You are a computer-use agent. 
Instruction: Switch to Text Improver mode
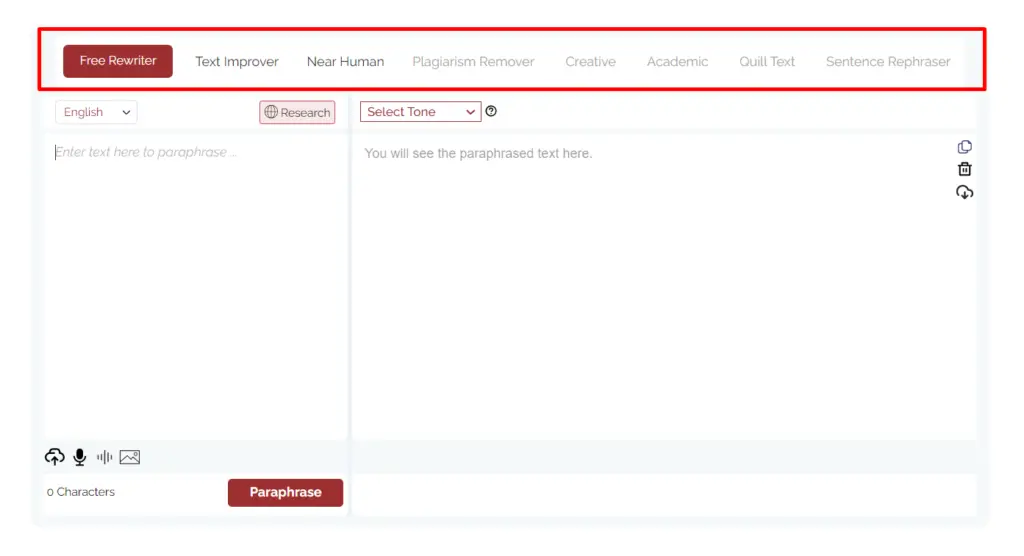236,61
